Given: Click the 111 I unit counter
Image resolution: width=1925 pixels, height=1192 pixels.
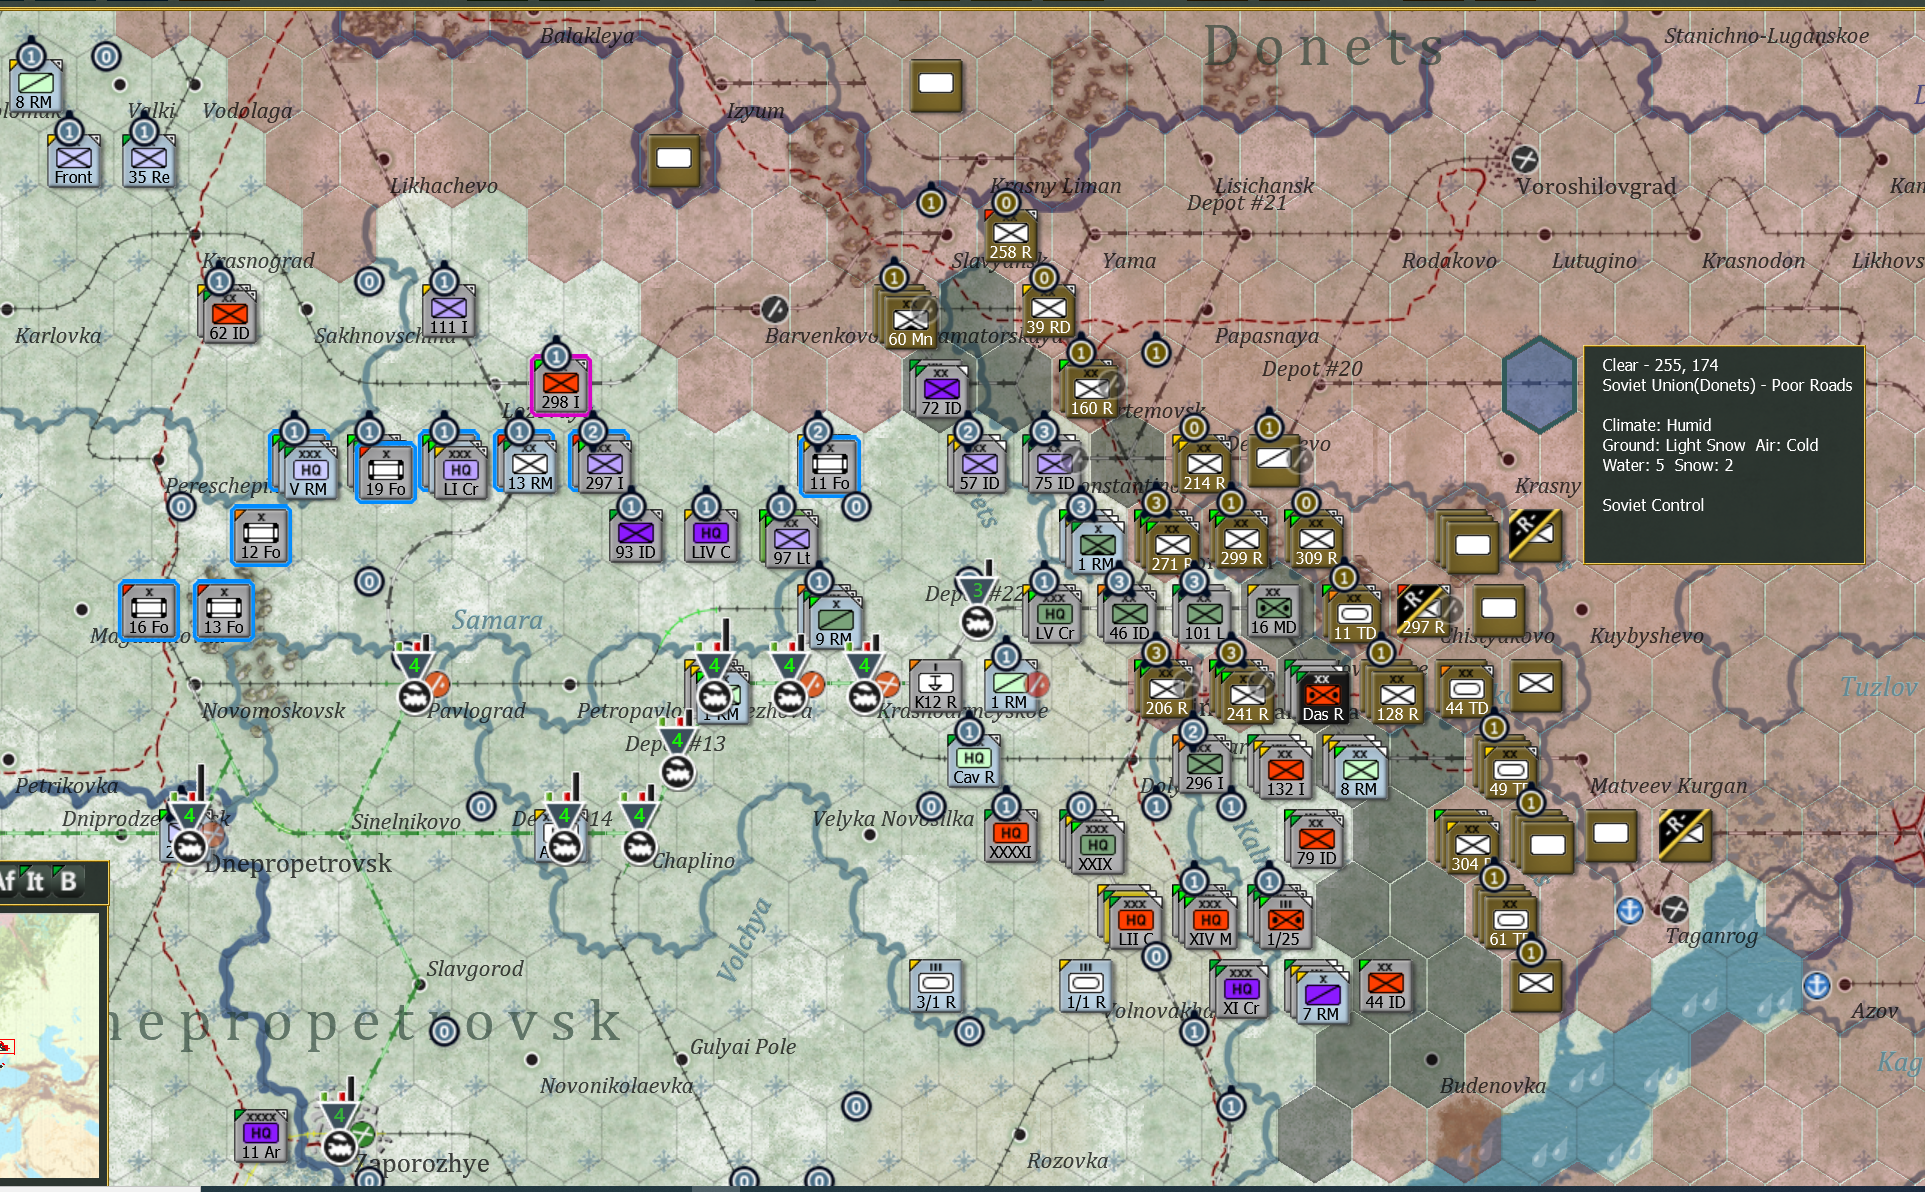Looking at the screenshot, I should [449, 311].
